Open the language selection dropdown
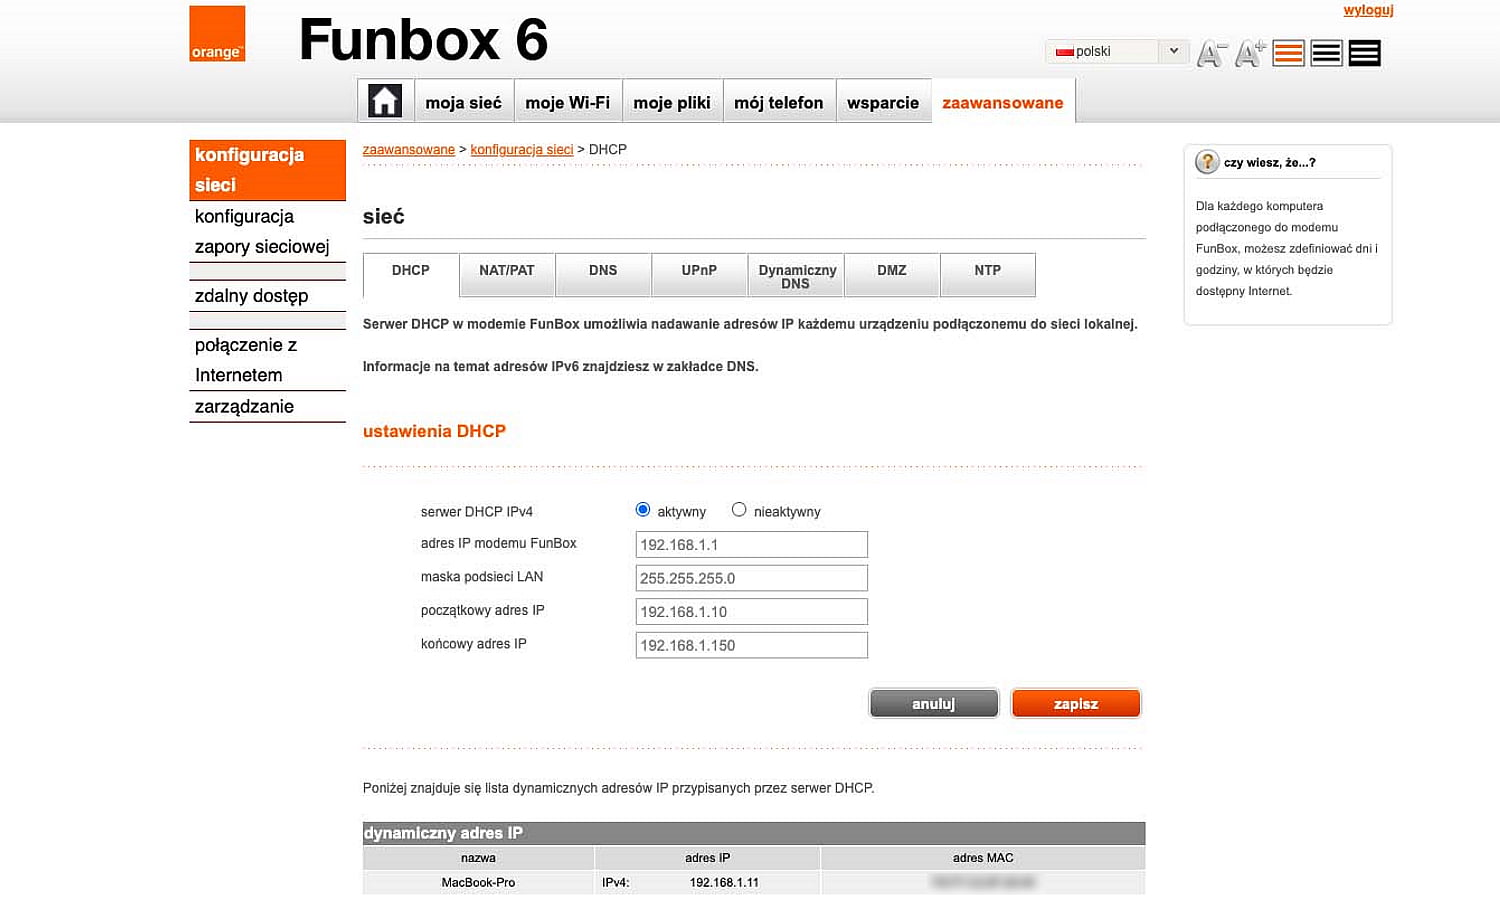1500x900 pixels. pos(1174,50)
